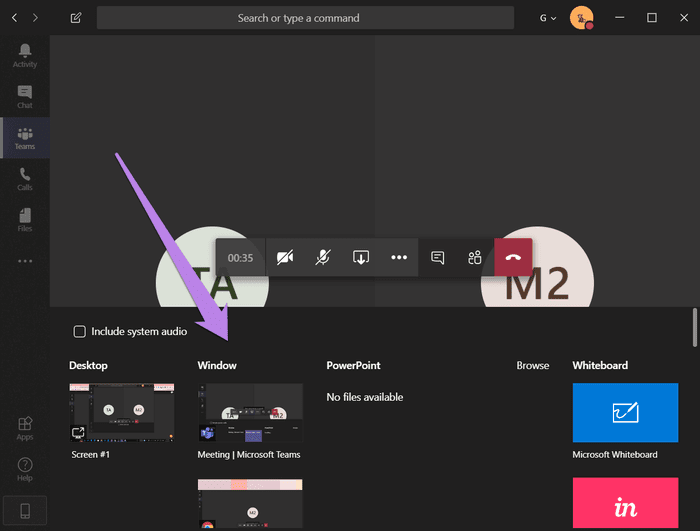Open Activity in the sidebar
700x531 pixels.
(25, 56)
